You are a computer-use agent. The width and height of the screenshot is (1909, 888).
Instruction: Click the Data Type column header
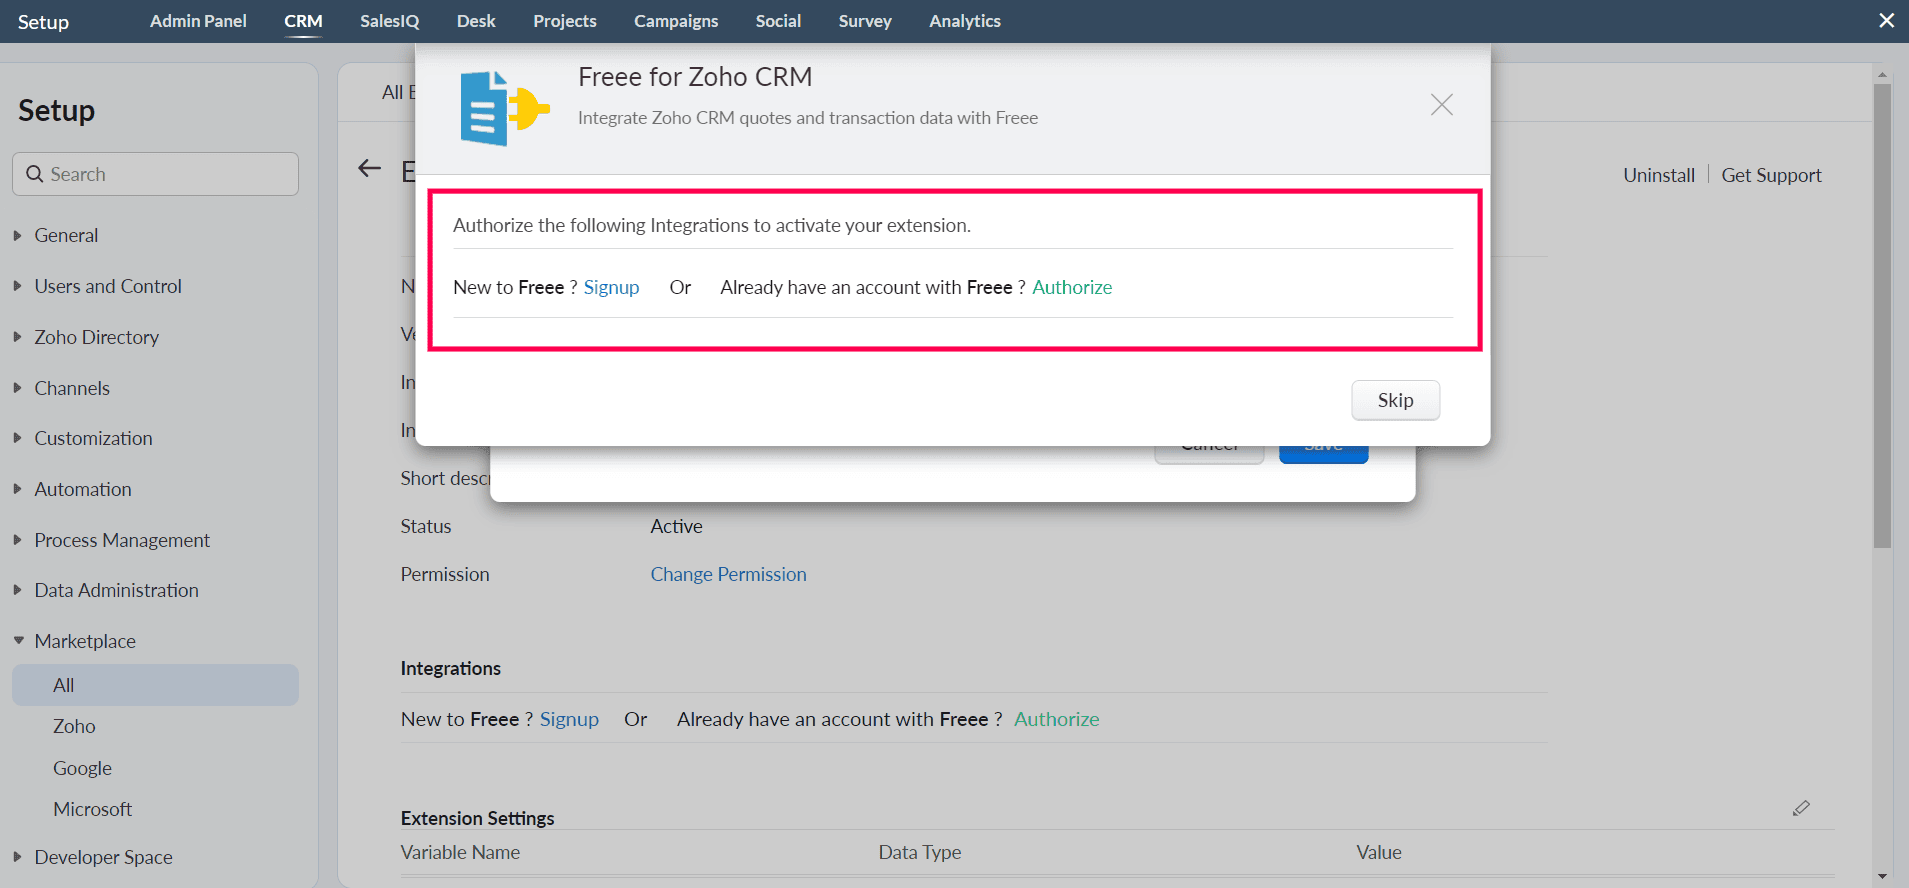[x=920, y=852]
